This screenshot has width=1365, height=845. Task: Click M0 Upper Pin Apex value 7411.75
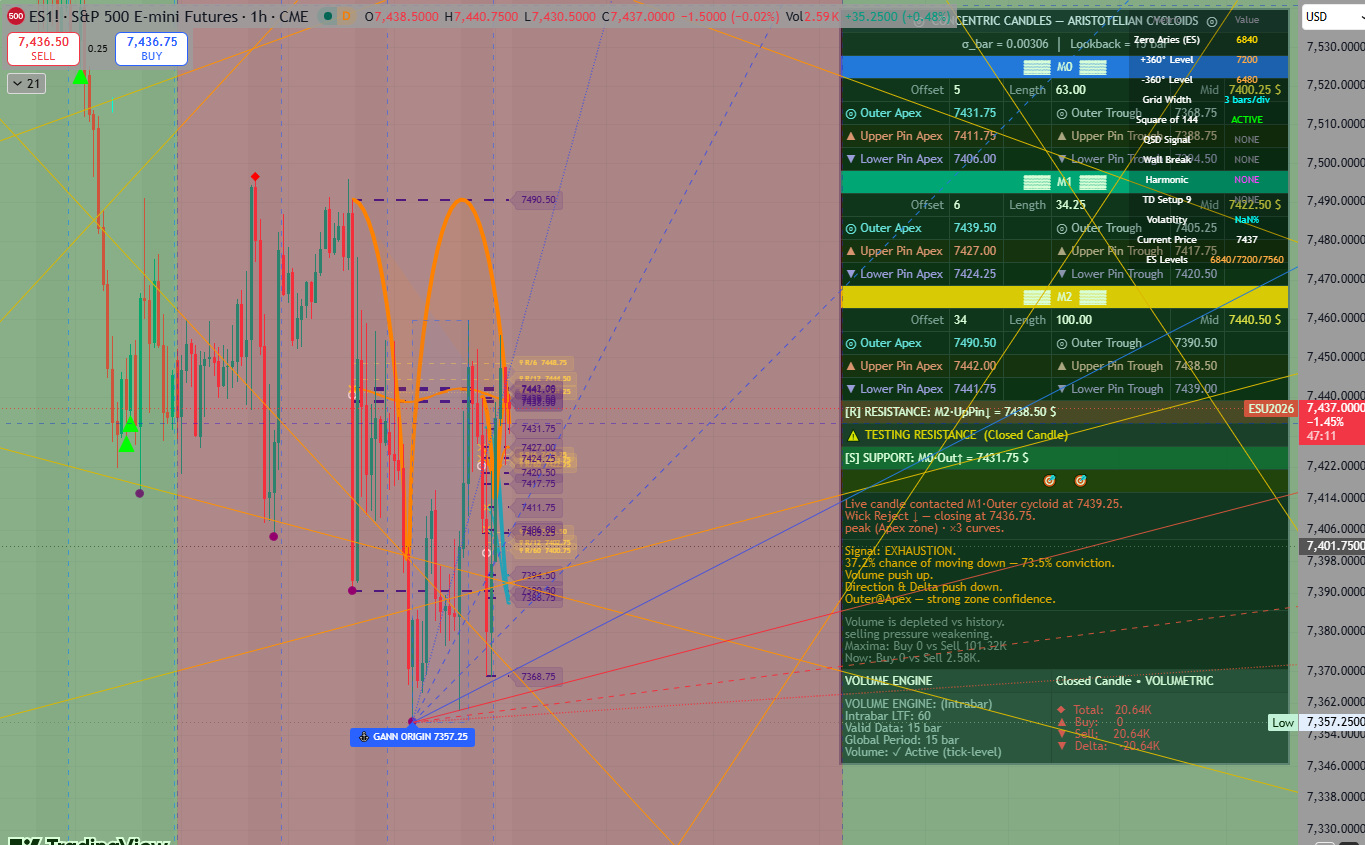975,136
